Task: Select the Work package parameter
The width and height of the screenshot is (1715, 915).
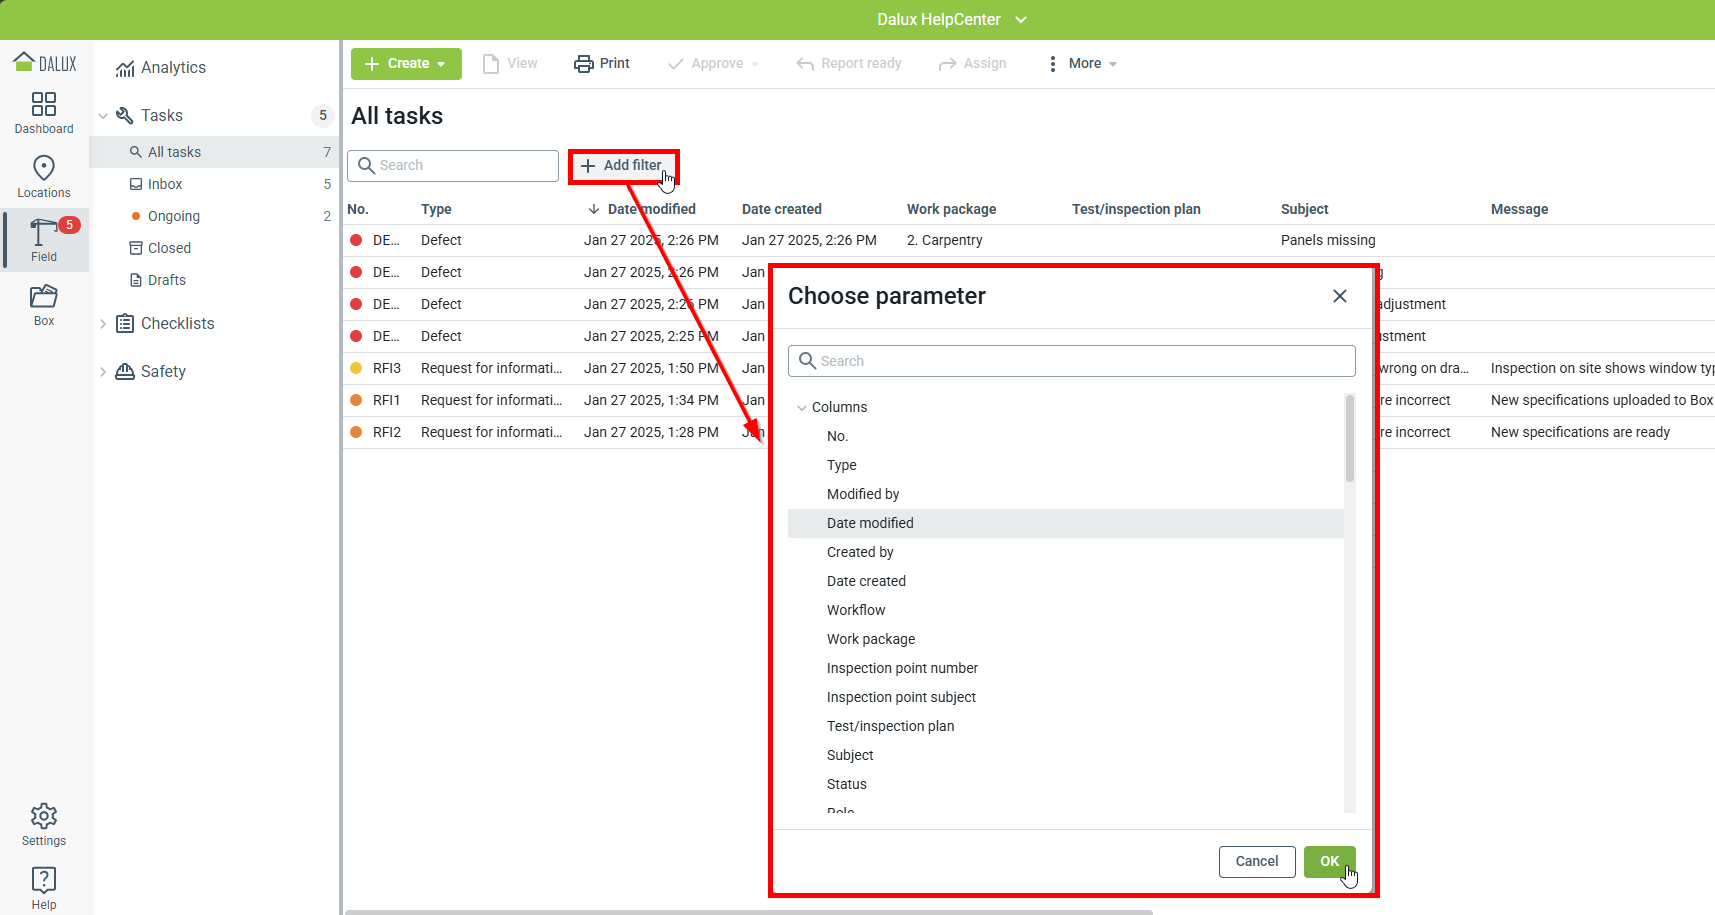Action: tap(870, 639)
